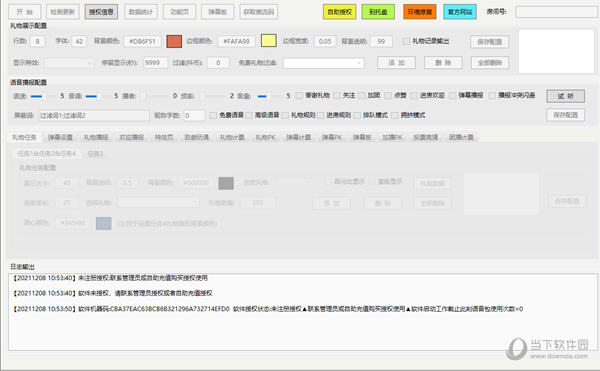Switch to the 礼物任务 tab

[x=24, y=137]
